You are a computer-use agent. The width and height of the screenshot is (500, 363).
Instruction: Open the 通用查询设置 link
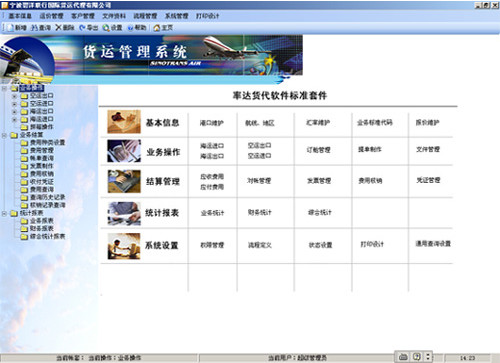pyautogui.click(x=433, y=244)
